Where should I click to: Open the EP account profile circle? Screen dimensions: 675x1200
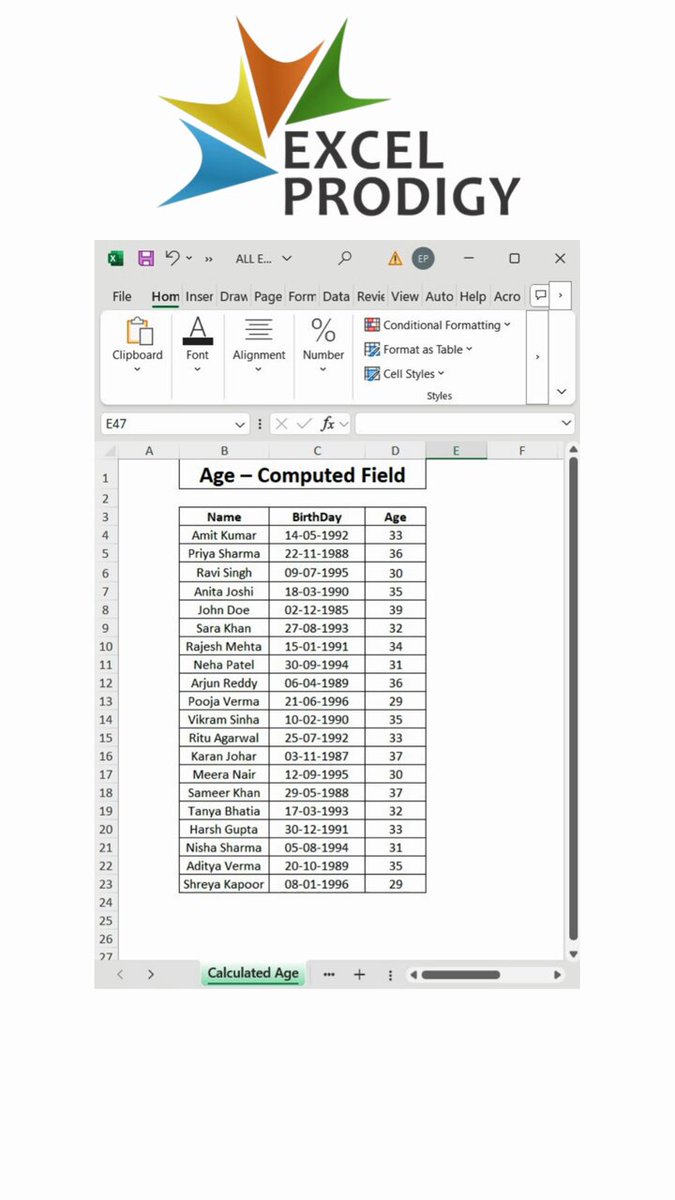click(x=423, y=258)
